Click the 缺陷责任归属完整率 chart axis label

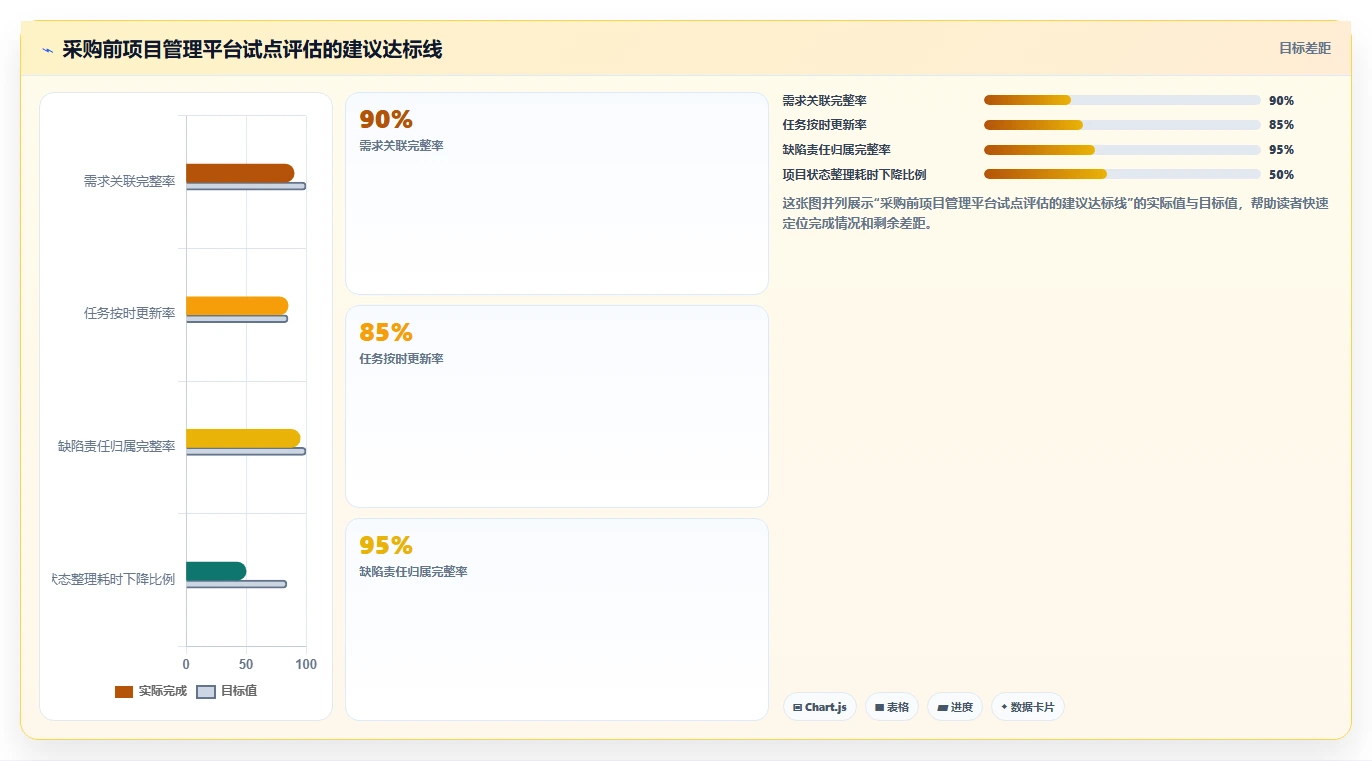116,446
